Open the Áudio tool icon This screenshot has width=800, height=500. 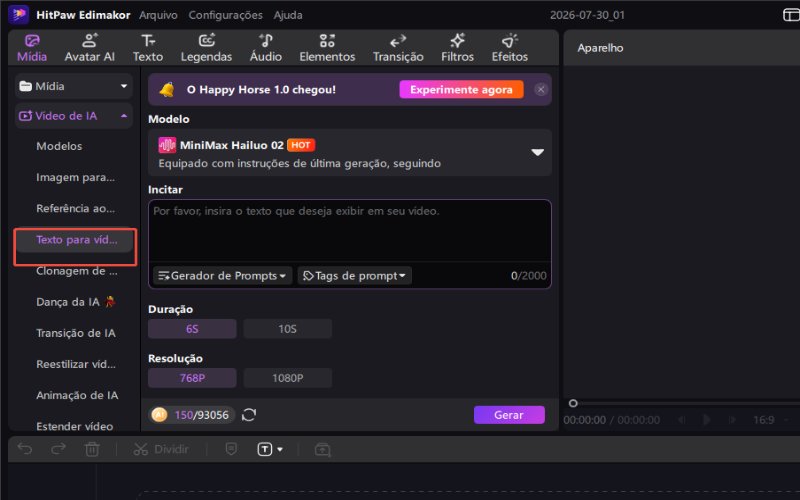click(x=266, y=40)
